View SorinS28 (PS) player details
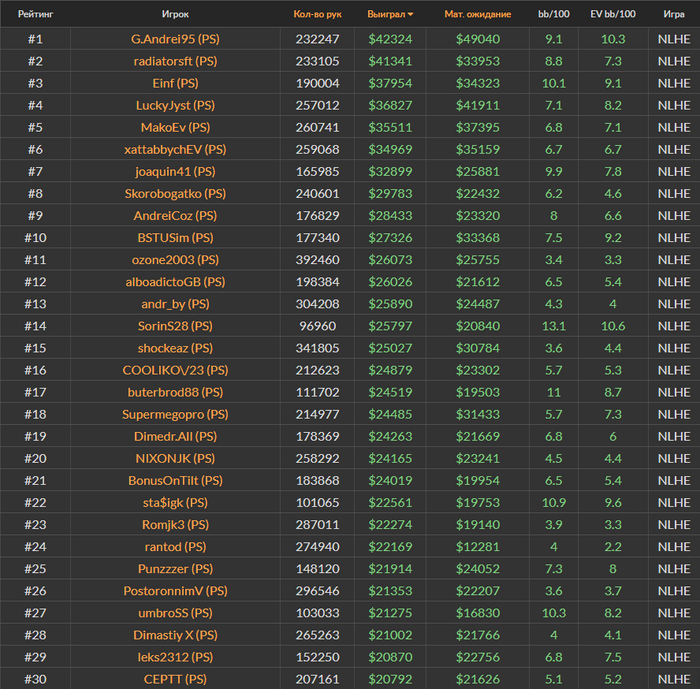 pyautogui.click(x=175, y=326)
